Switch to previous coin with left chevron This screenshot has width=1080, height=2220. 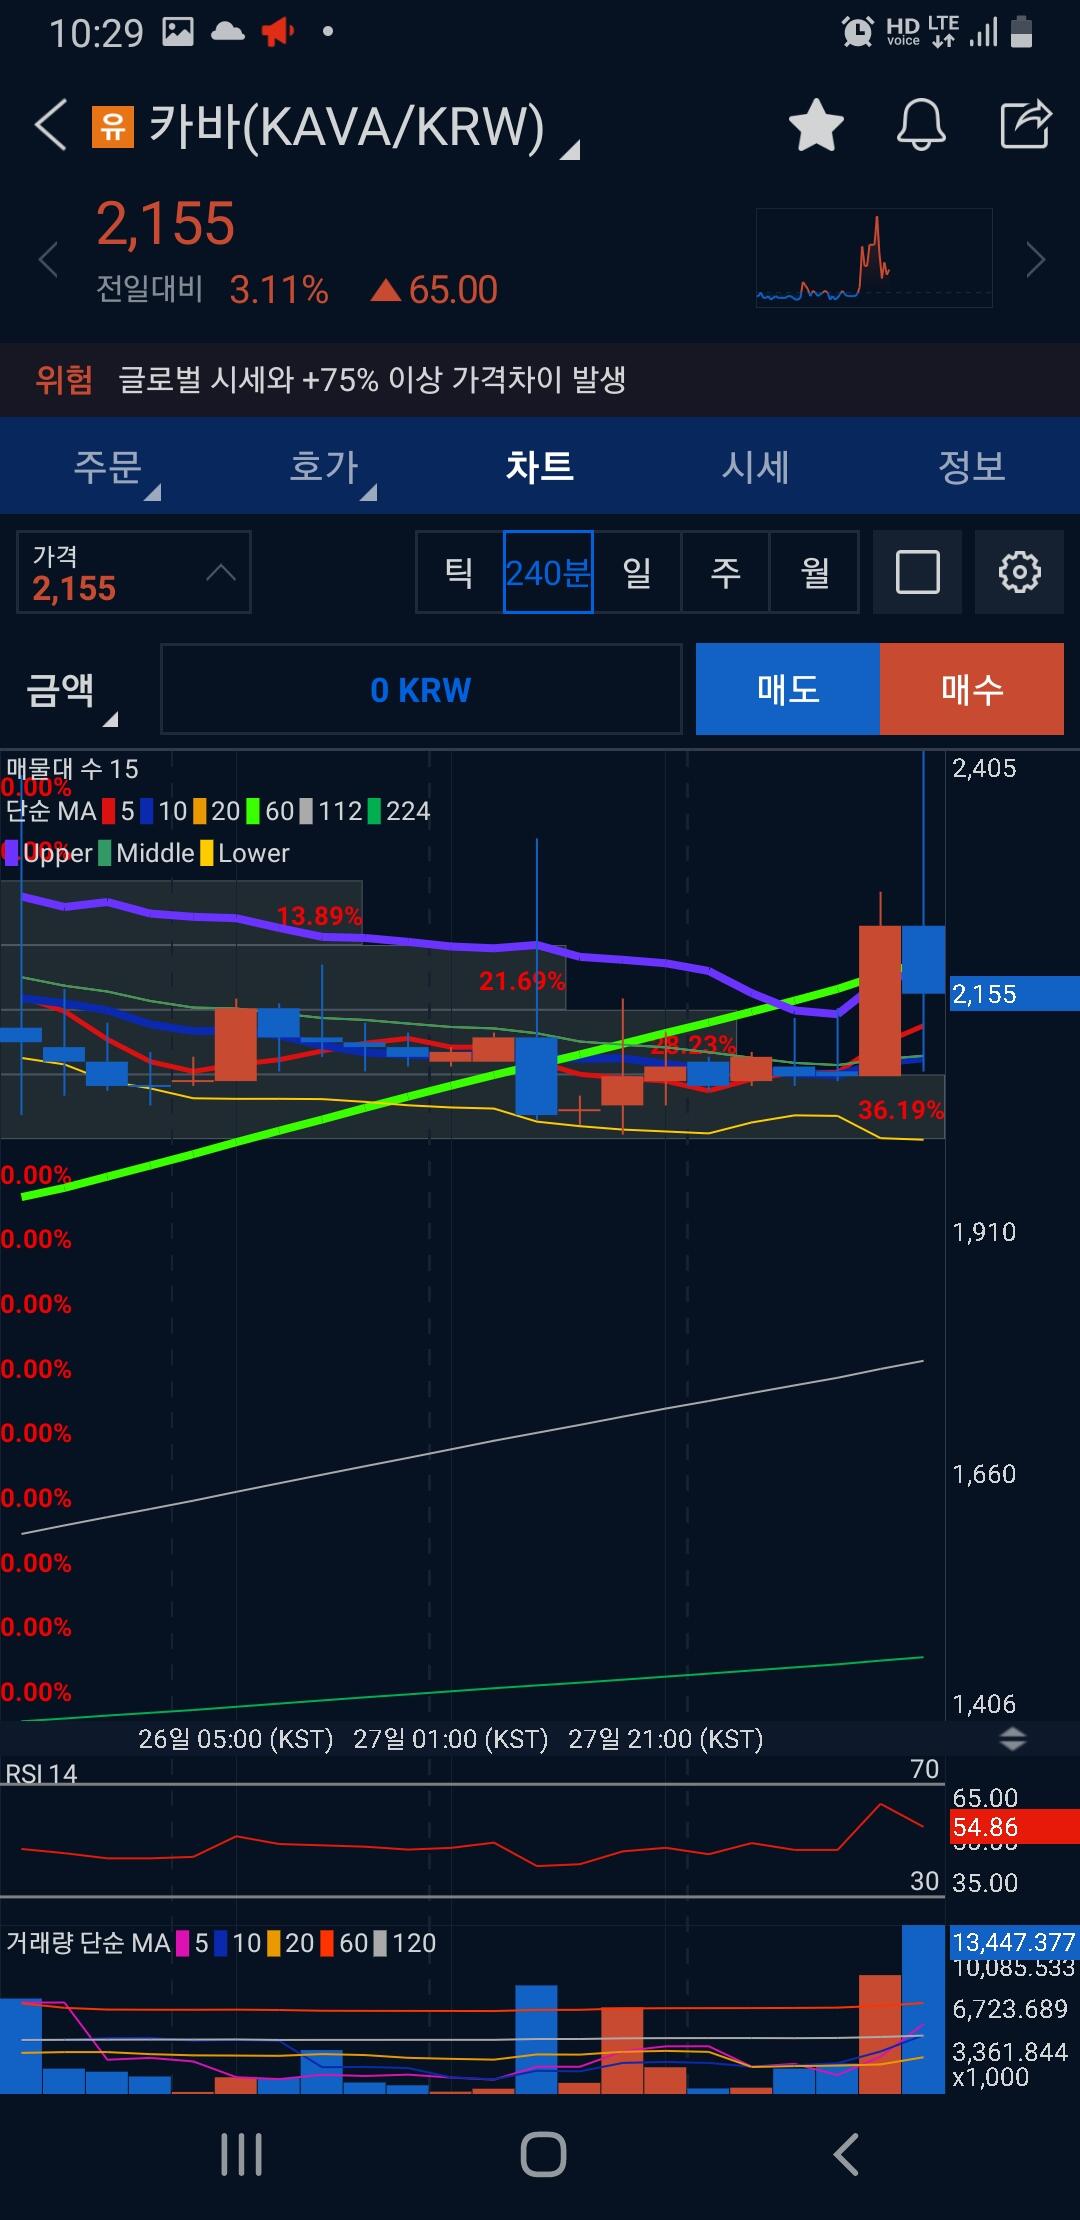pyautogui.click(x=48, y=260)
